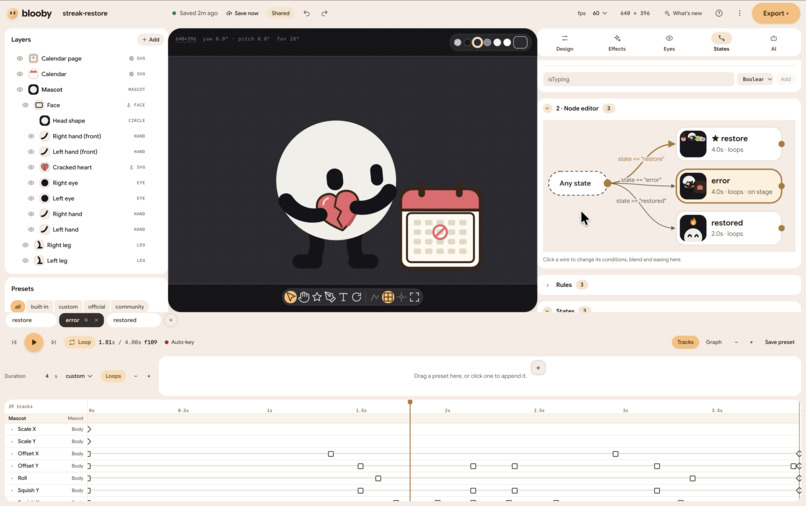Open the three-dot more menu
This screenshot has width=806, height=506.
(x=740, y=13)
